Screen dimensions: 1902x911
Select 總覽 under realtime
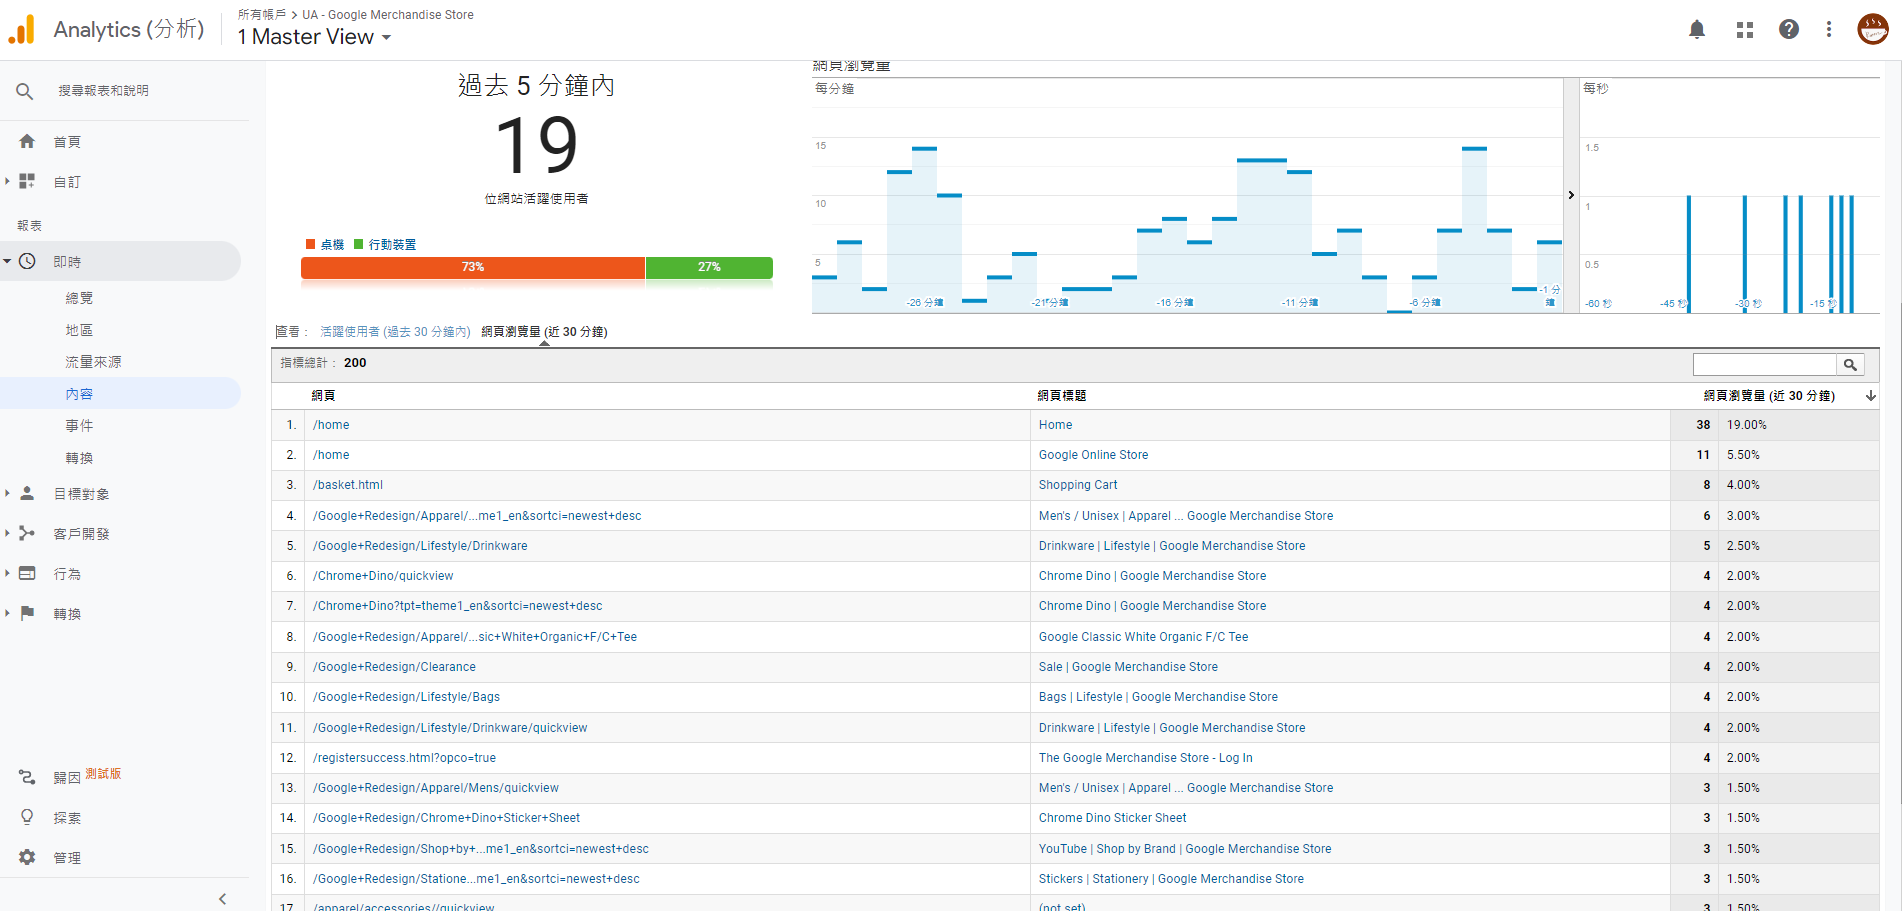(79, 298)
